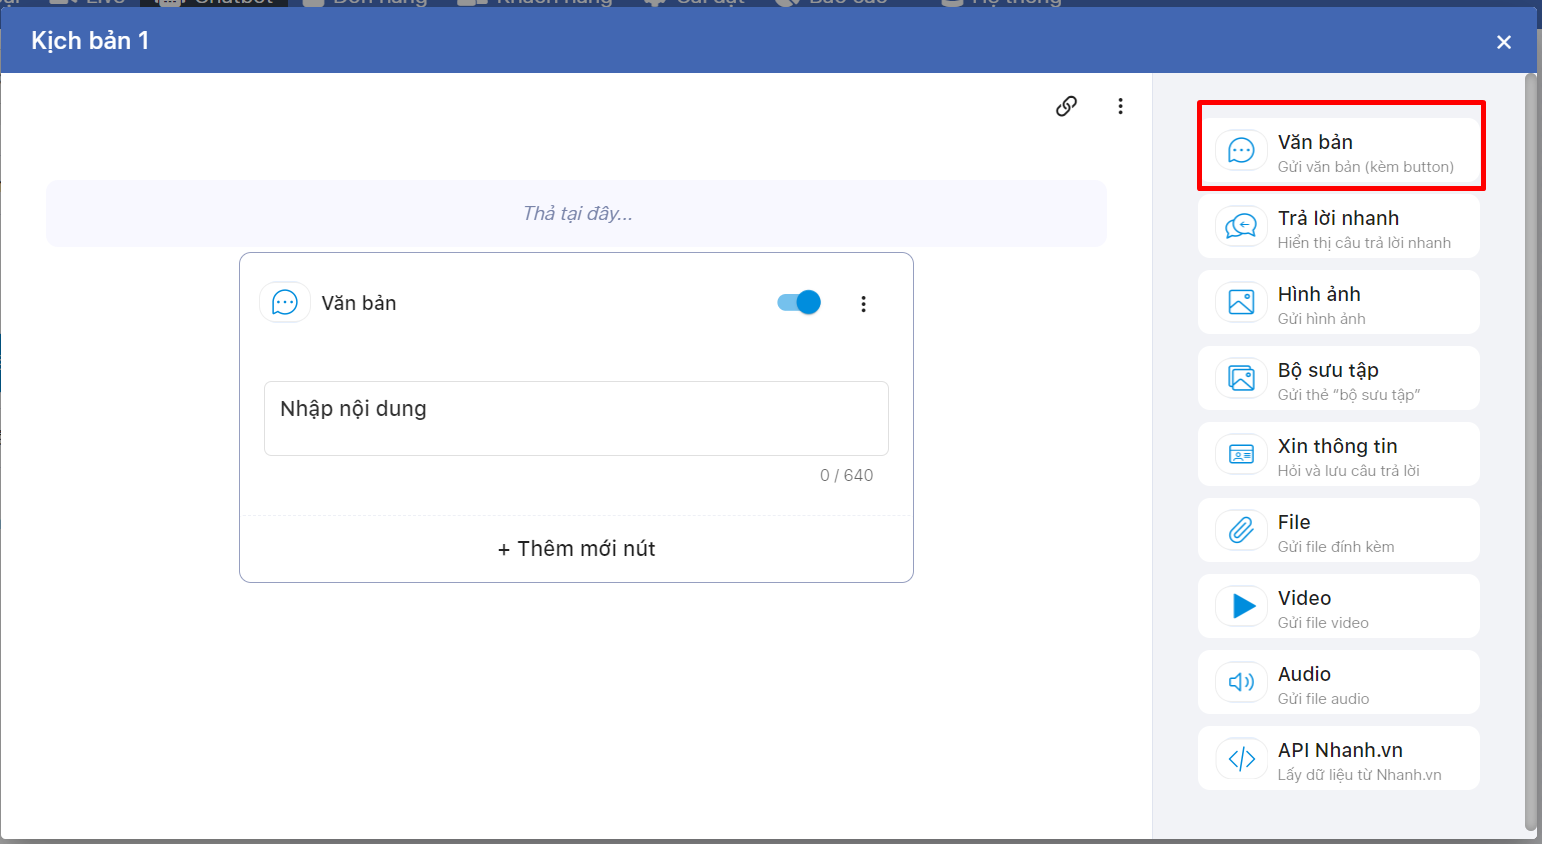Click the Xin thông tin card icon
This screenshot has height=844, width=1542.
pos(1241,455)
